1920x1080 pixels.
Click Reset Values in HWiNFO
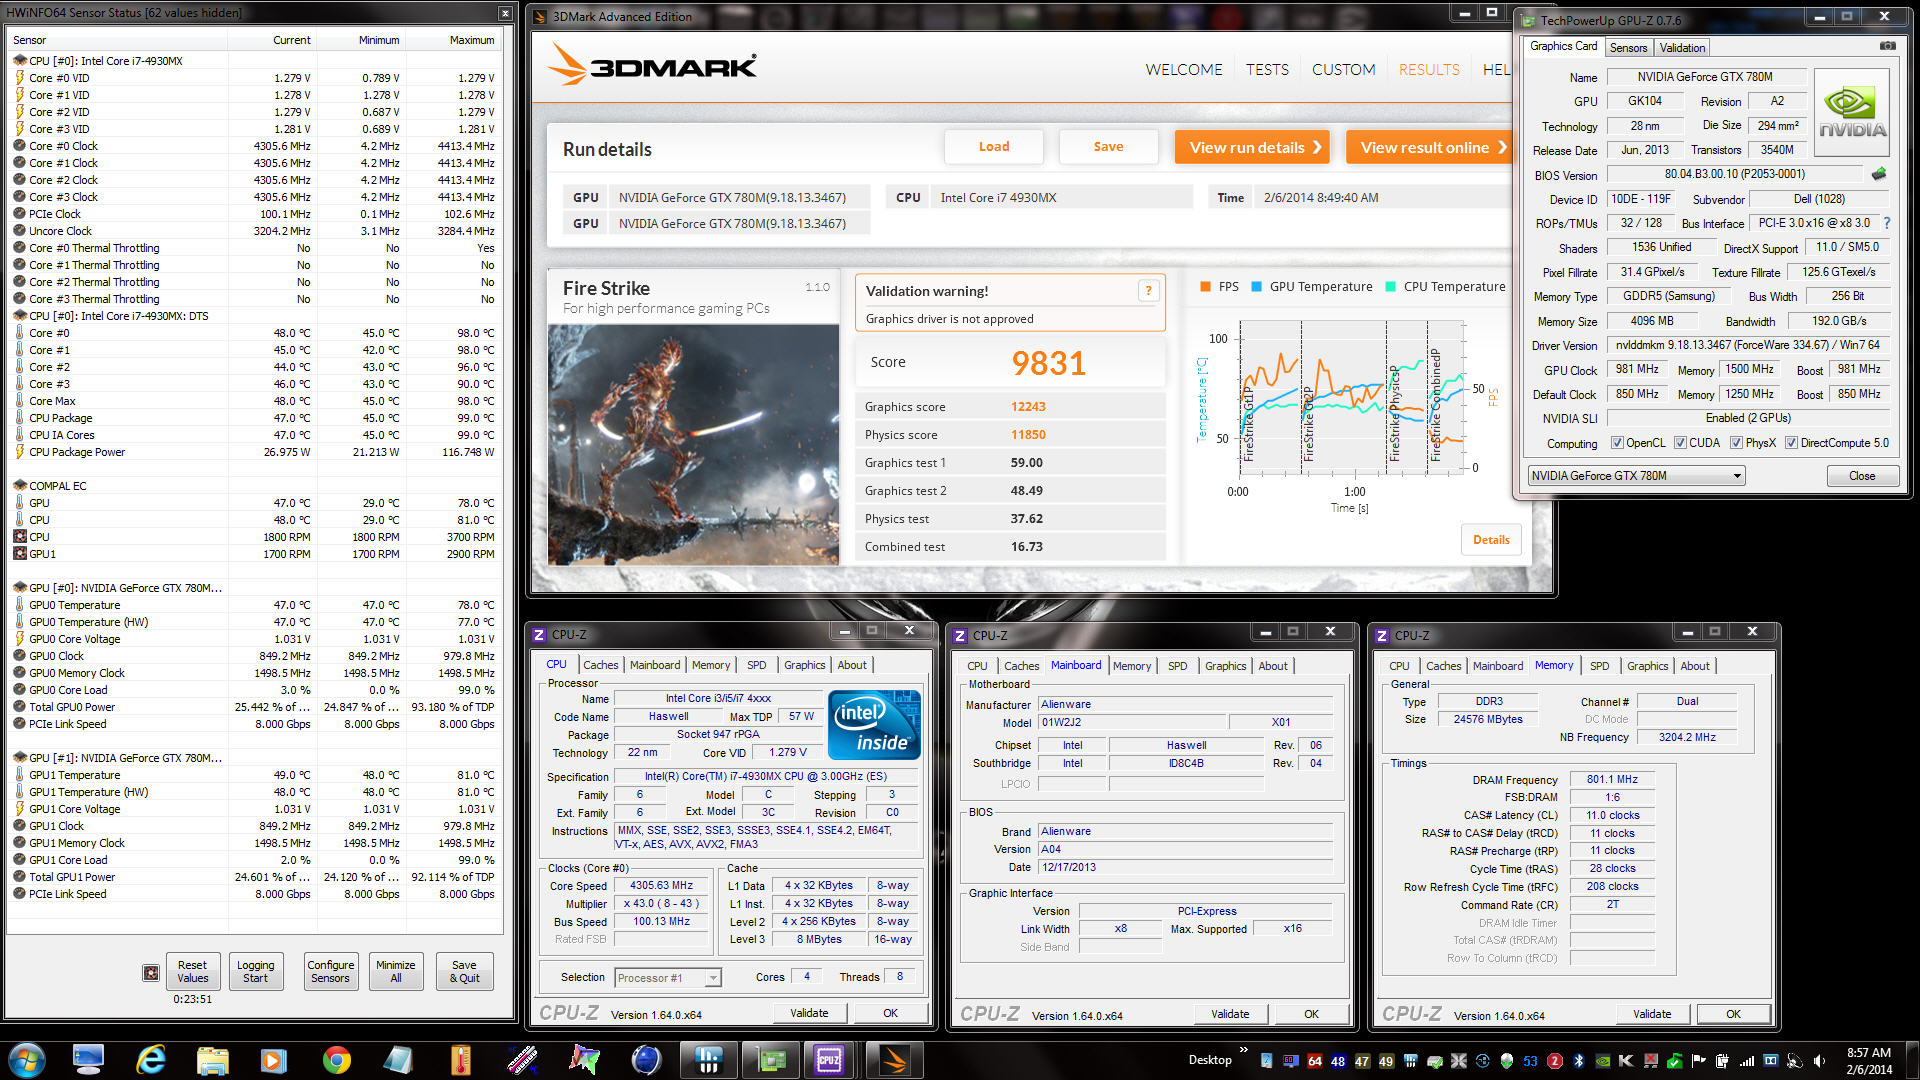click(x=193, y=972)
